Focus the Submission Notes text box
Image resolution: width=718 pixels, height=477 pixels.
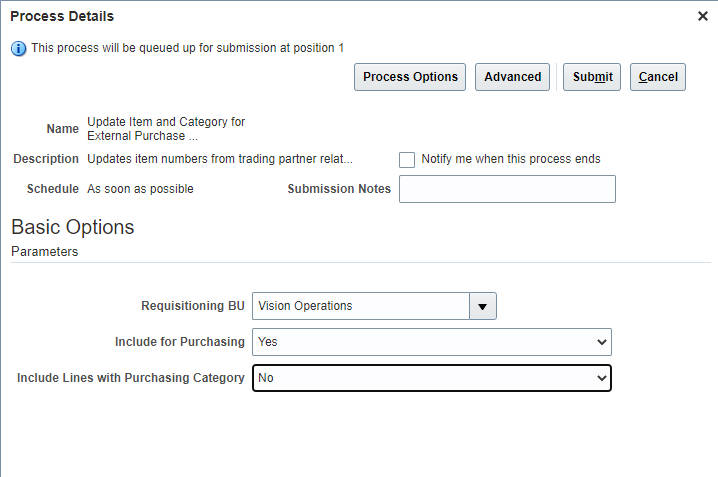(507, 189)
